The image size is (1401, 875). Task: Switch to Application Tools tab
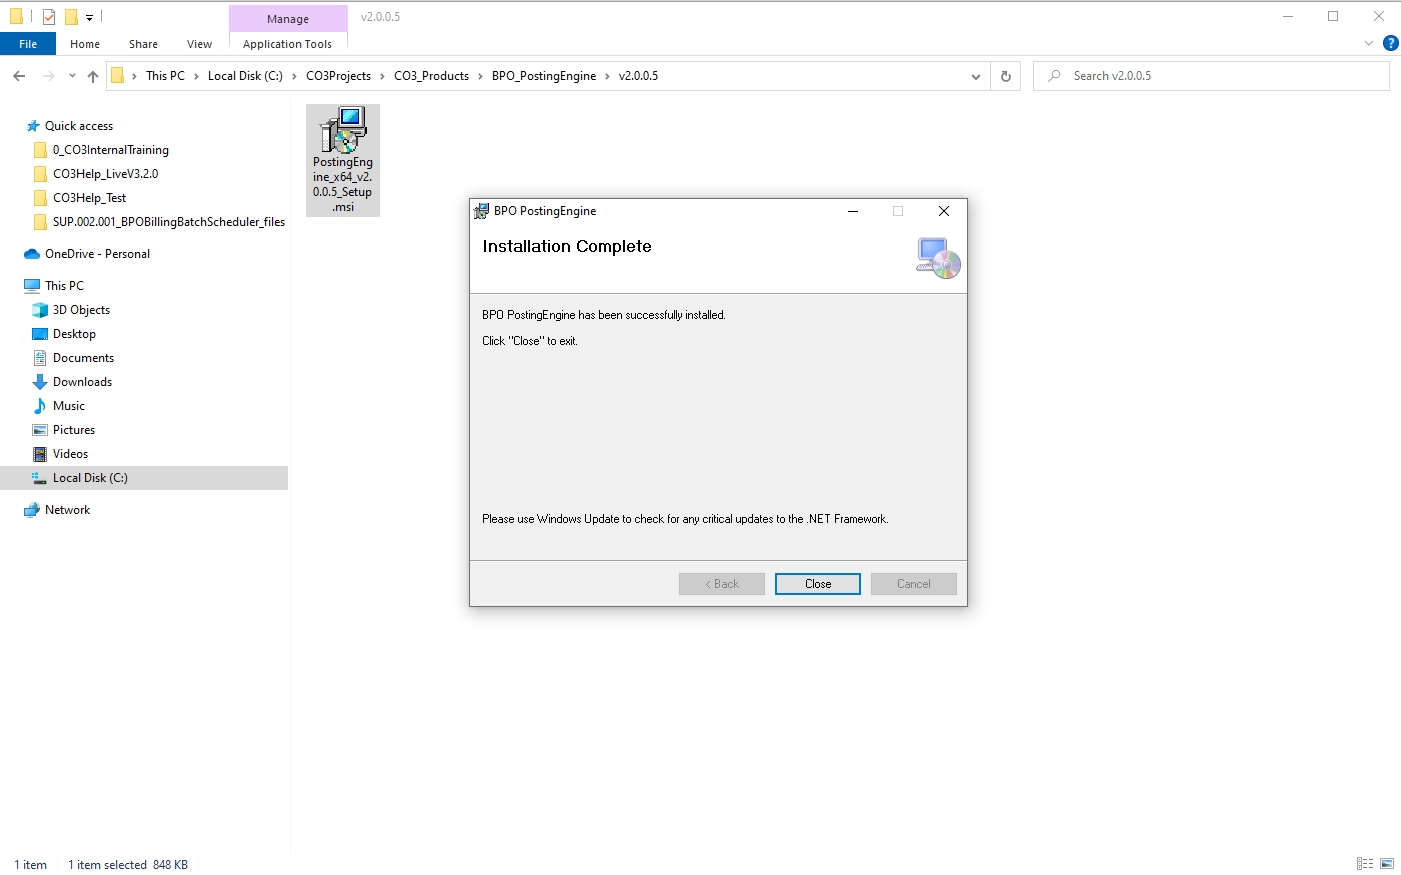click(287, 44)
